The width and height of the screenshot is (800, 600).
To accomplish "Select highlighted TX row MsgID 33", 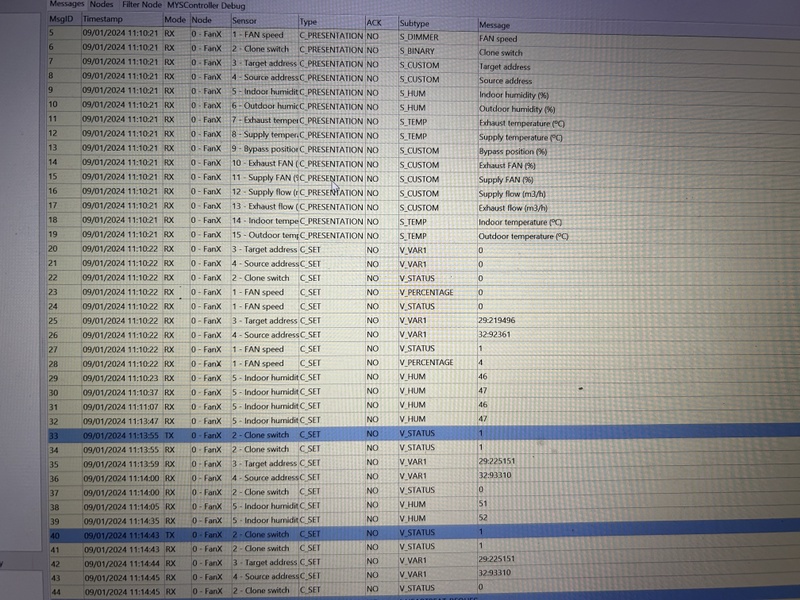I will (423, 435).
